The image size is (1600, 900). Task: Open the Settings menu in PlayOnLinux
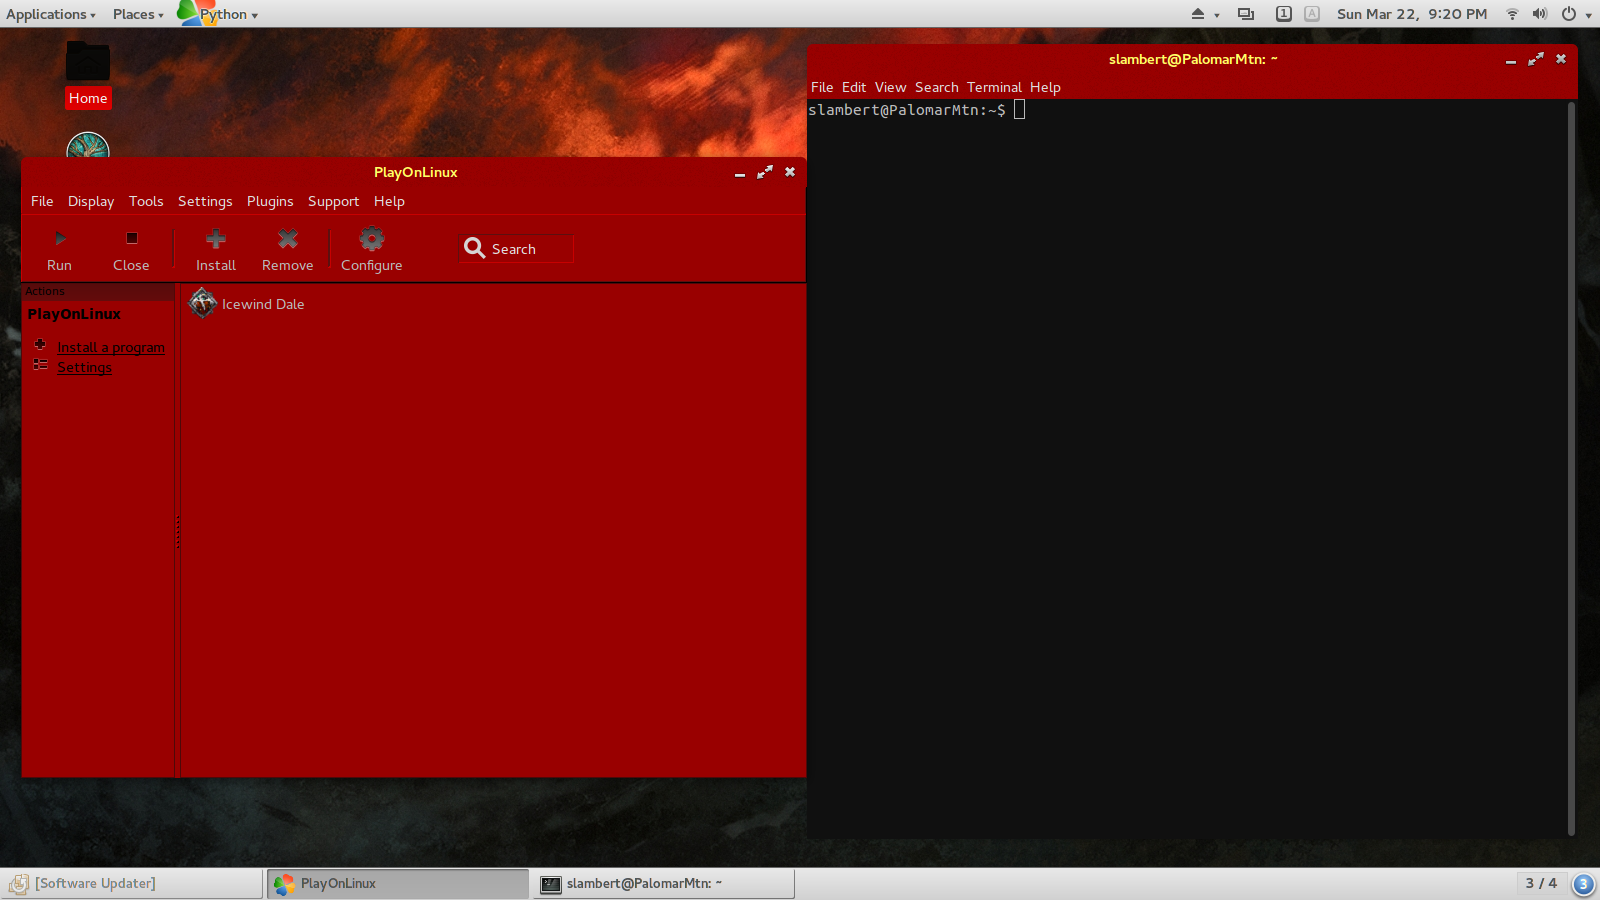[x=205, y=201]
